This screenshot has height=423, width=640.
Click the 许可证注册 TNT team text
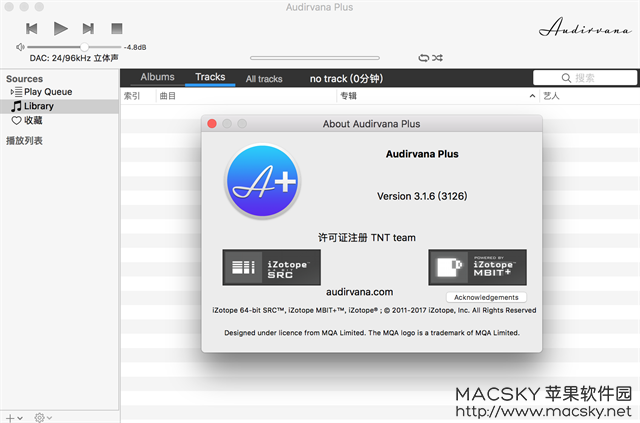click(367, 238)
